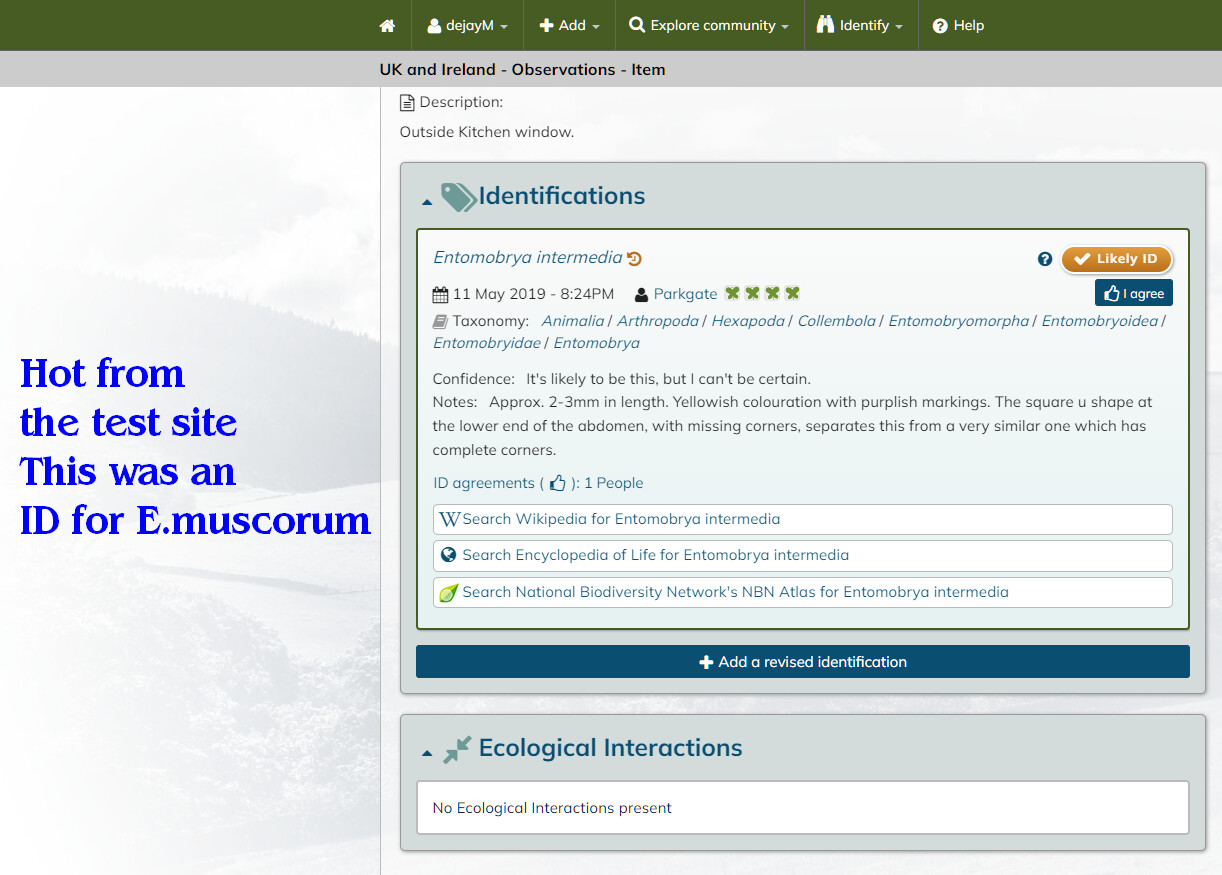Viewport: 1222px width, 875px height.
Task: Click the ID agreements thumbs-up icon
Action: click(558, 483)
